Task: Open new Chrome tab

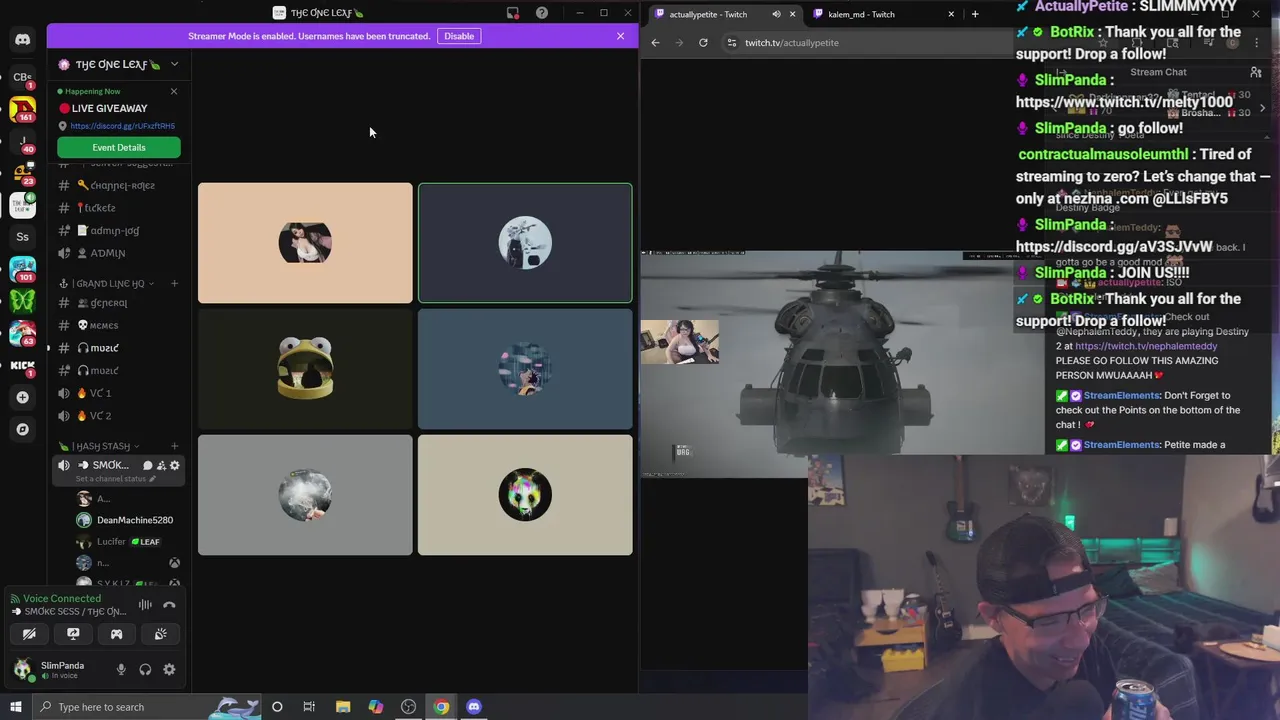Action: 975,14
